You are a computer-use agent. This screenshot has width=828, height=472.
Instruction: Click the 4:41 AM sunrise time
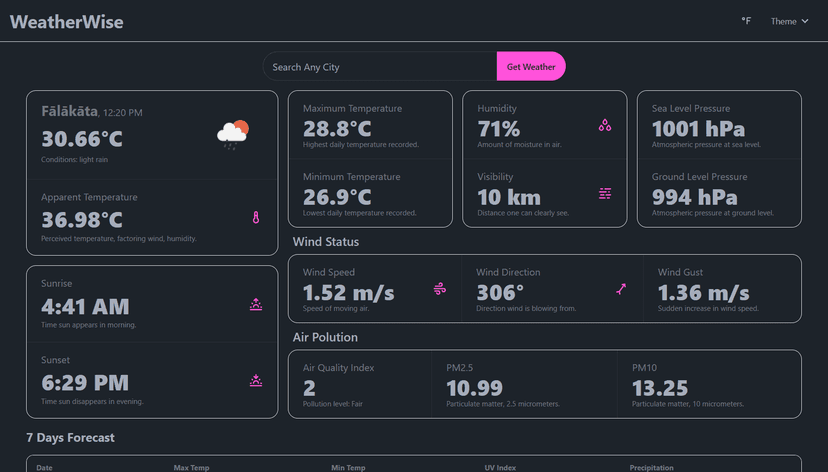click(x=85, y=306)
